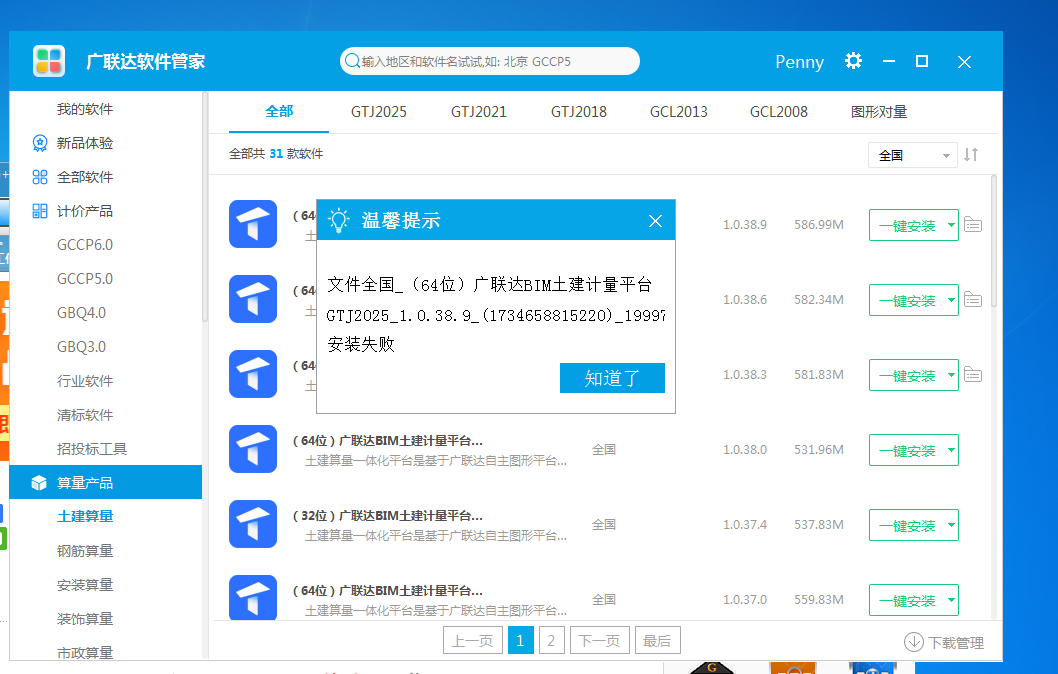Click the 上一页 pagination button
This screenshot has height=674, width=1058.
(472, 640)
